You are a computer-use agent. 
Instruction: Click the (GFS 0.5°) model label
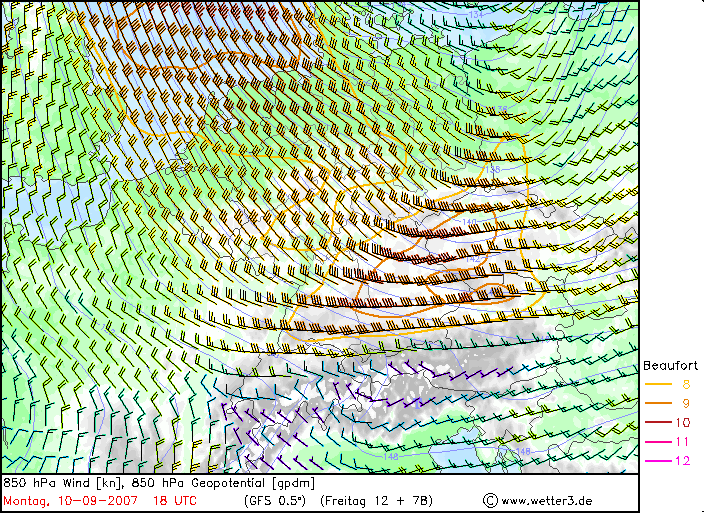tap(274, 500)
